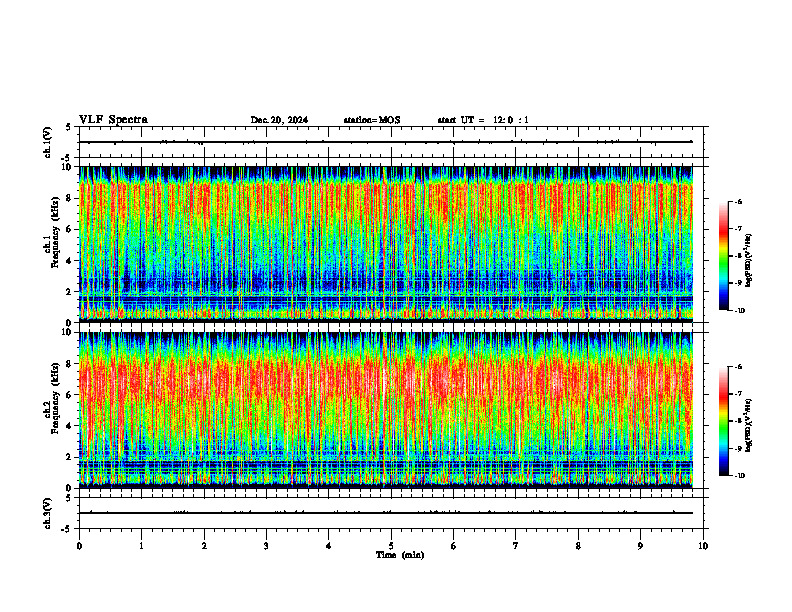Screen dimensions: 792x612
Task: Click the '-8' tick on ch.1 color bar
Action: (738, 256)
